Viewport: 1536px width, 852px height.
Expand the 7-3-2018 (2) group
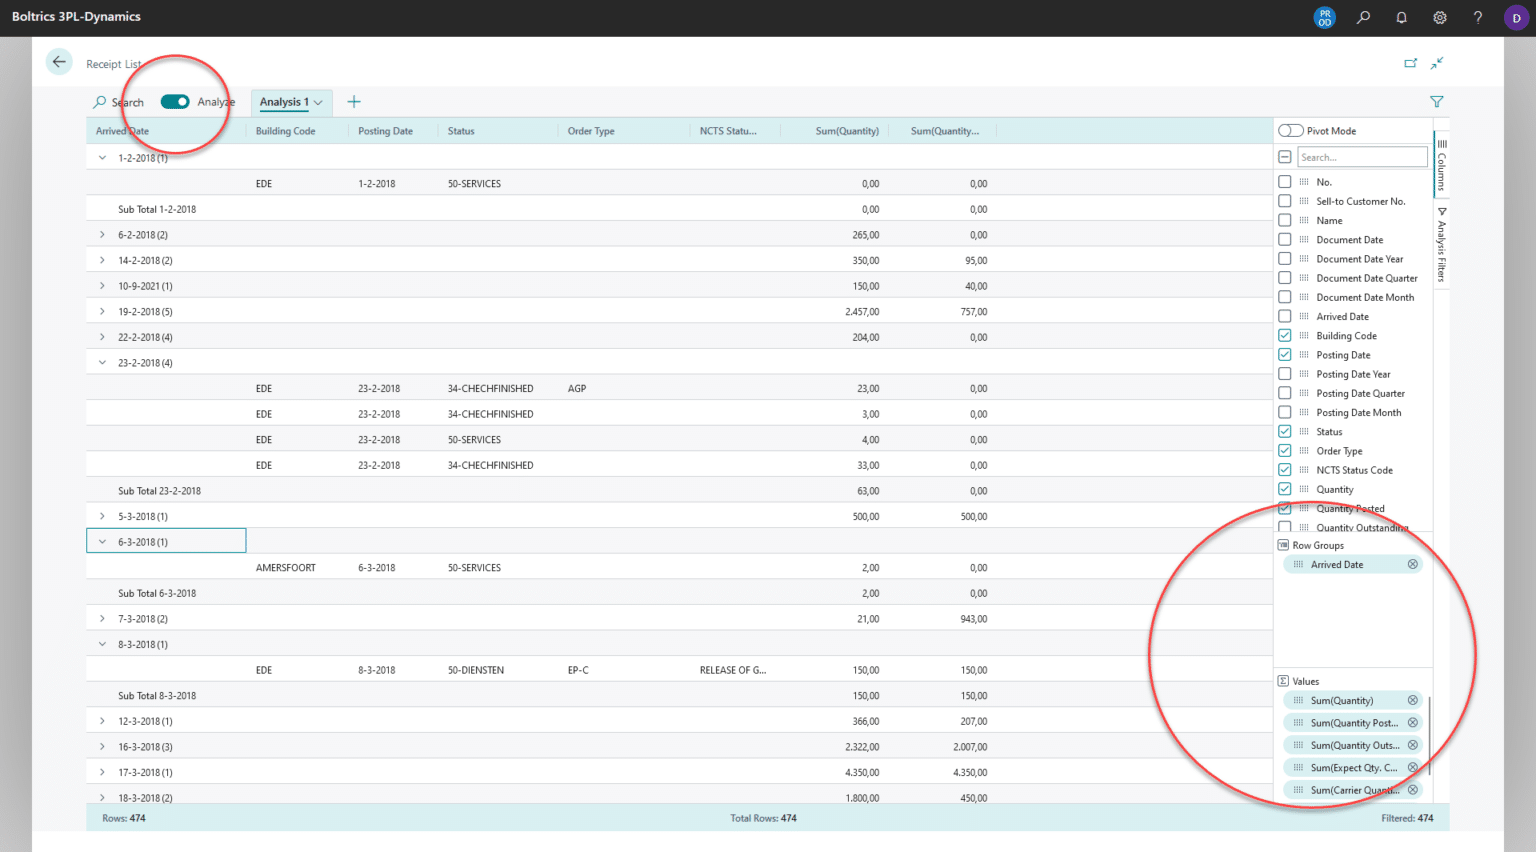coord(102,619)
